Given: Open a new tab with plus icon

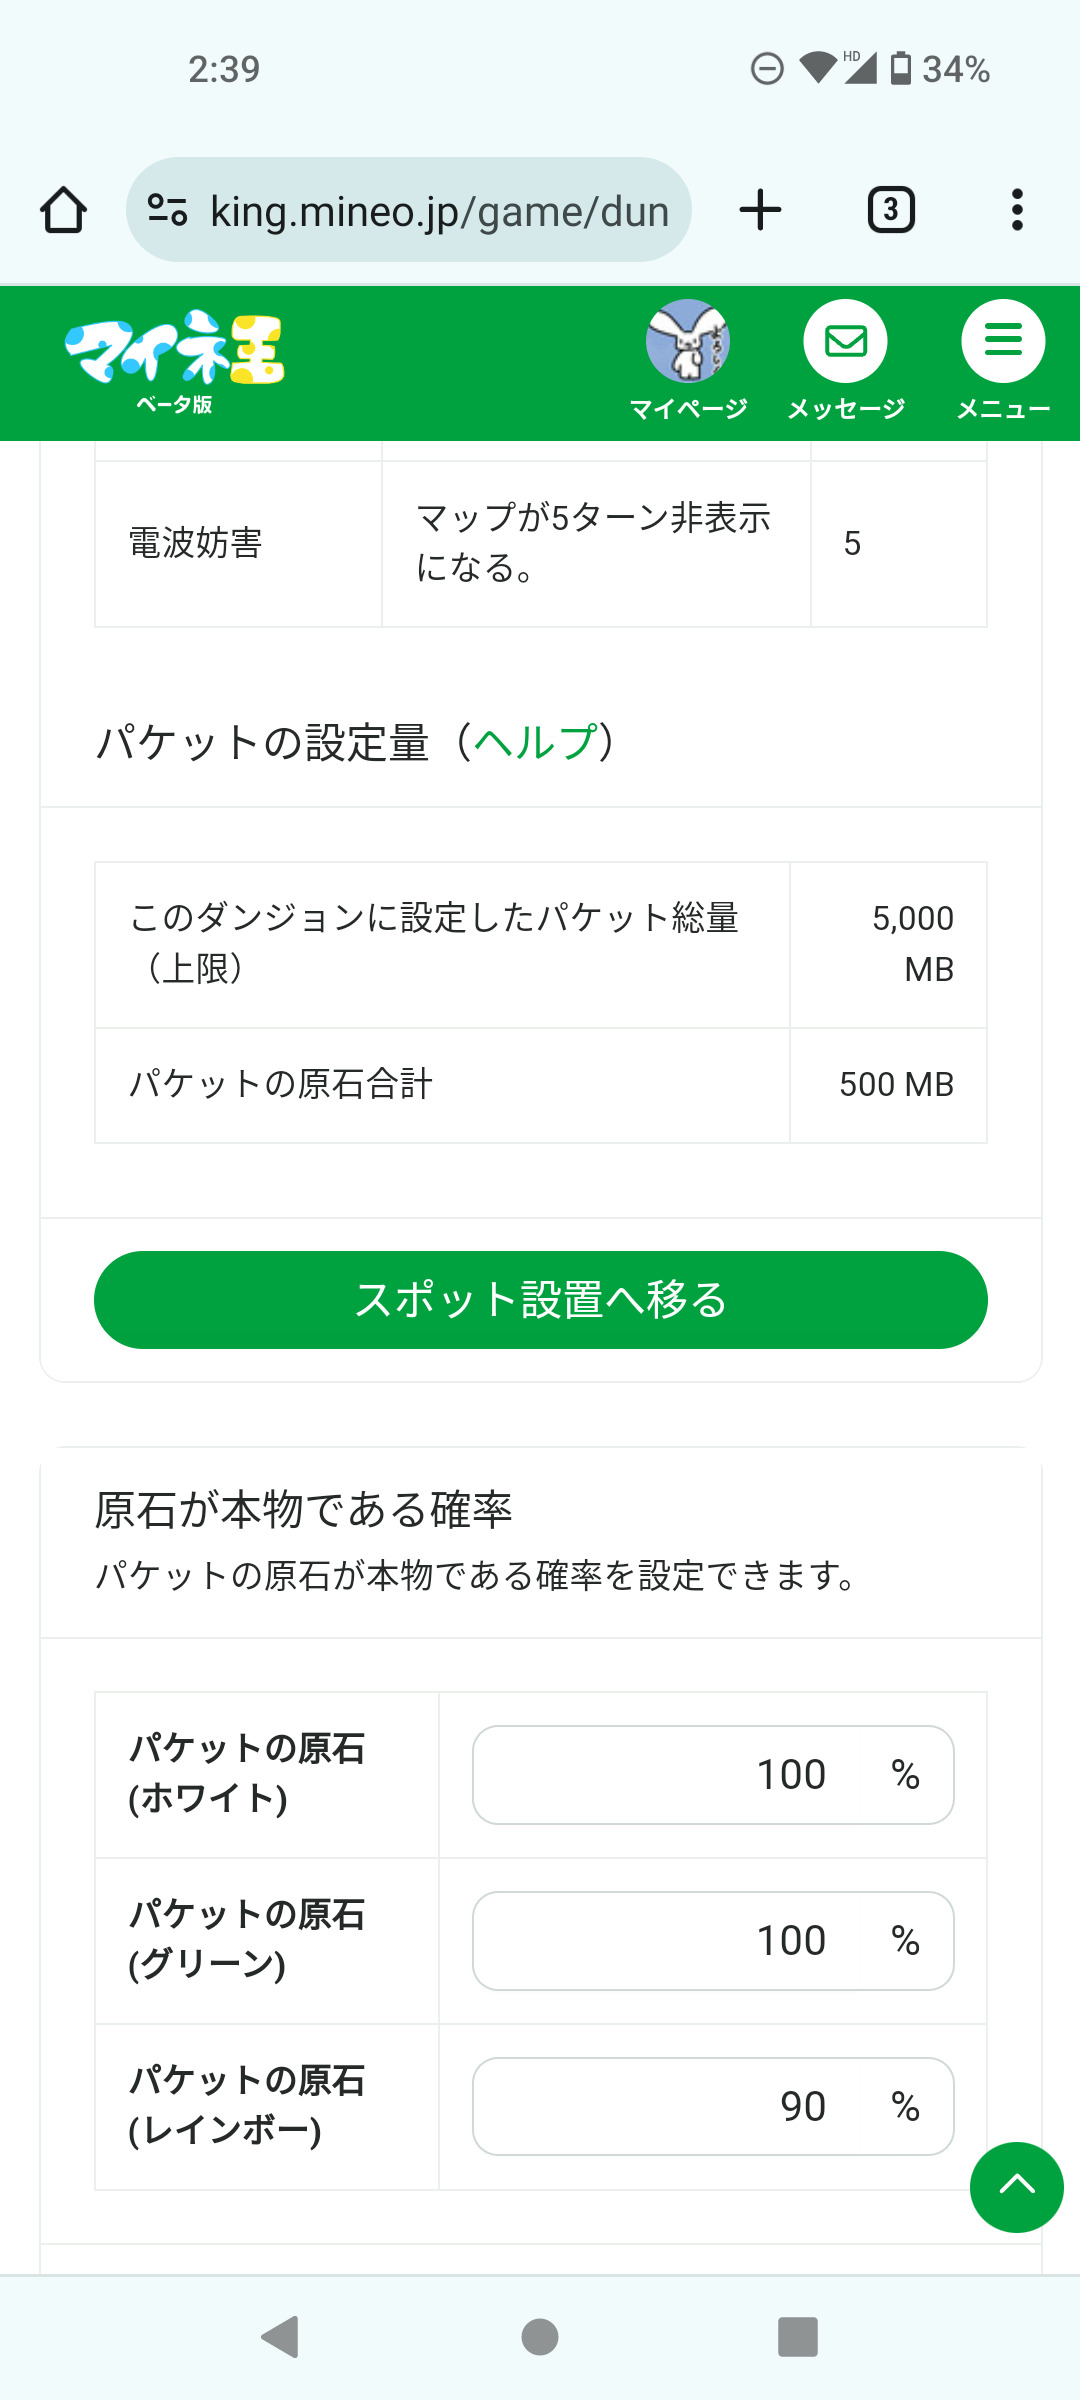Looking at the screenshot, I should pos(760,210).
